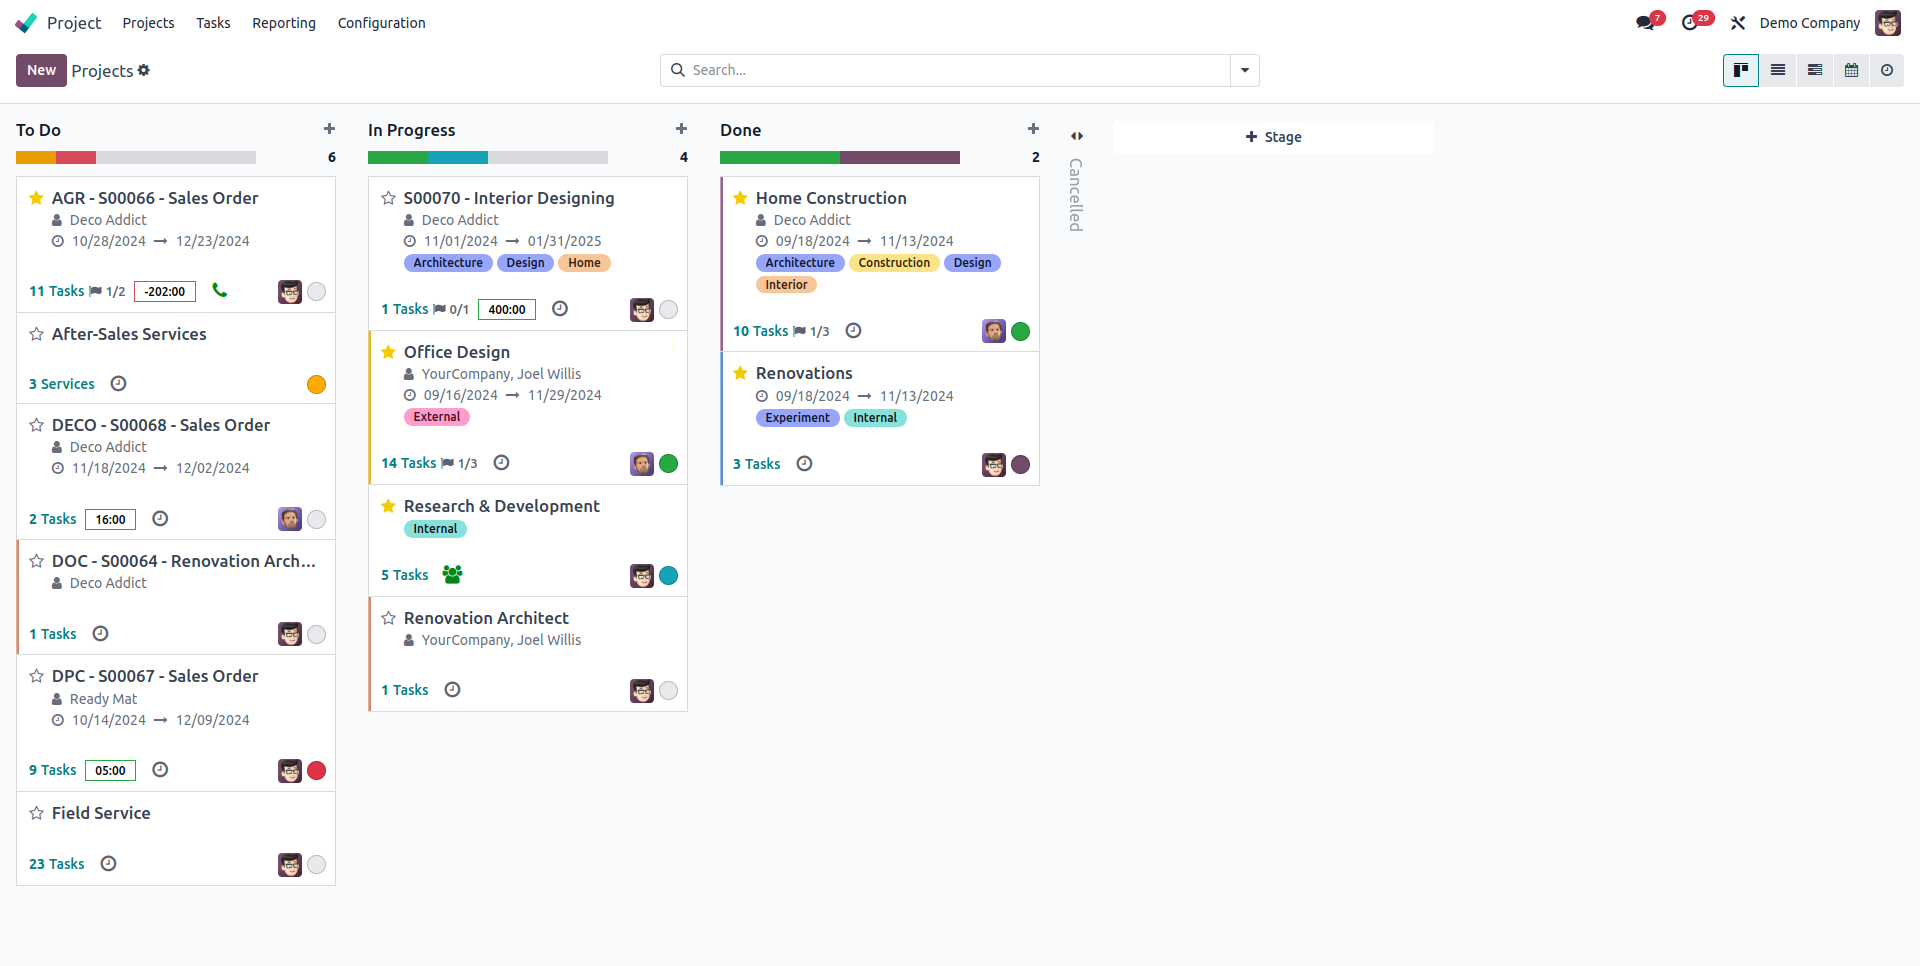Click the Project app title
The width and height of the screenshot is (1920, 966).
point(74,23)
